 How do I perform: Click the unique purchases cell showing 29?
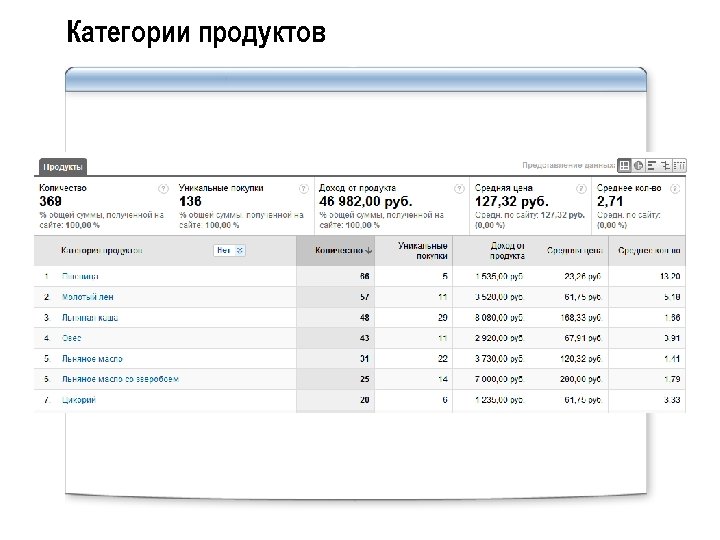443,318
